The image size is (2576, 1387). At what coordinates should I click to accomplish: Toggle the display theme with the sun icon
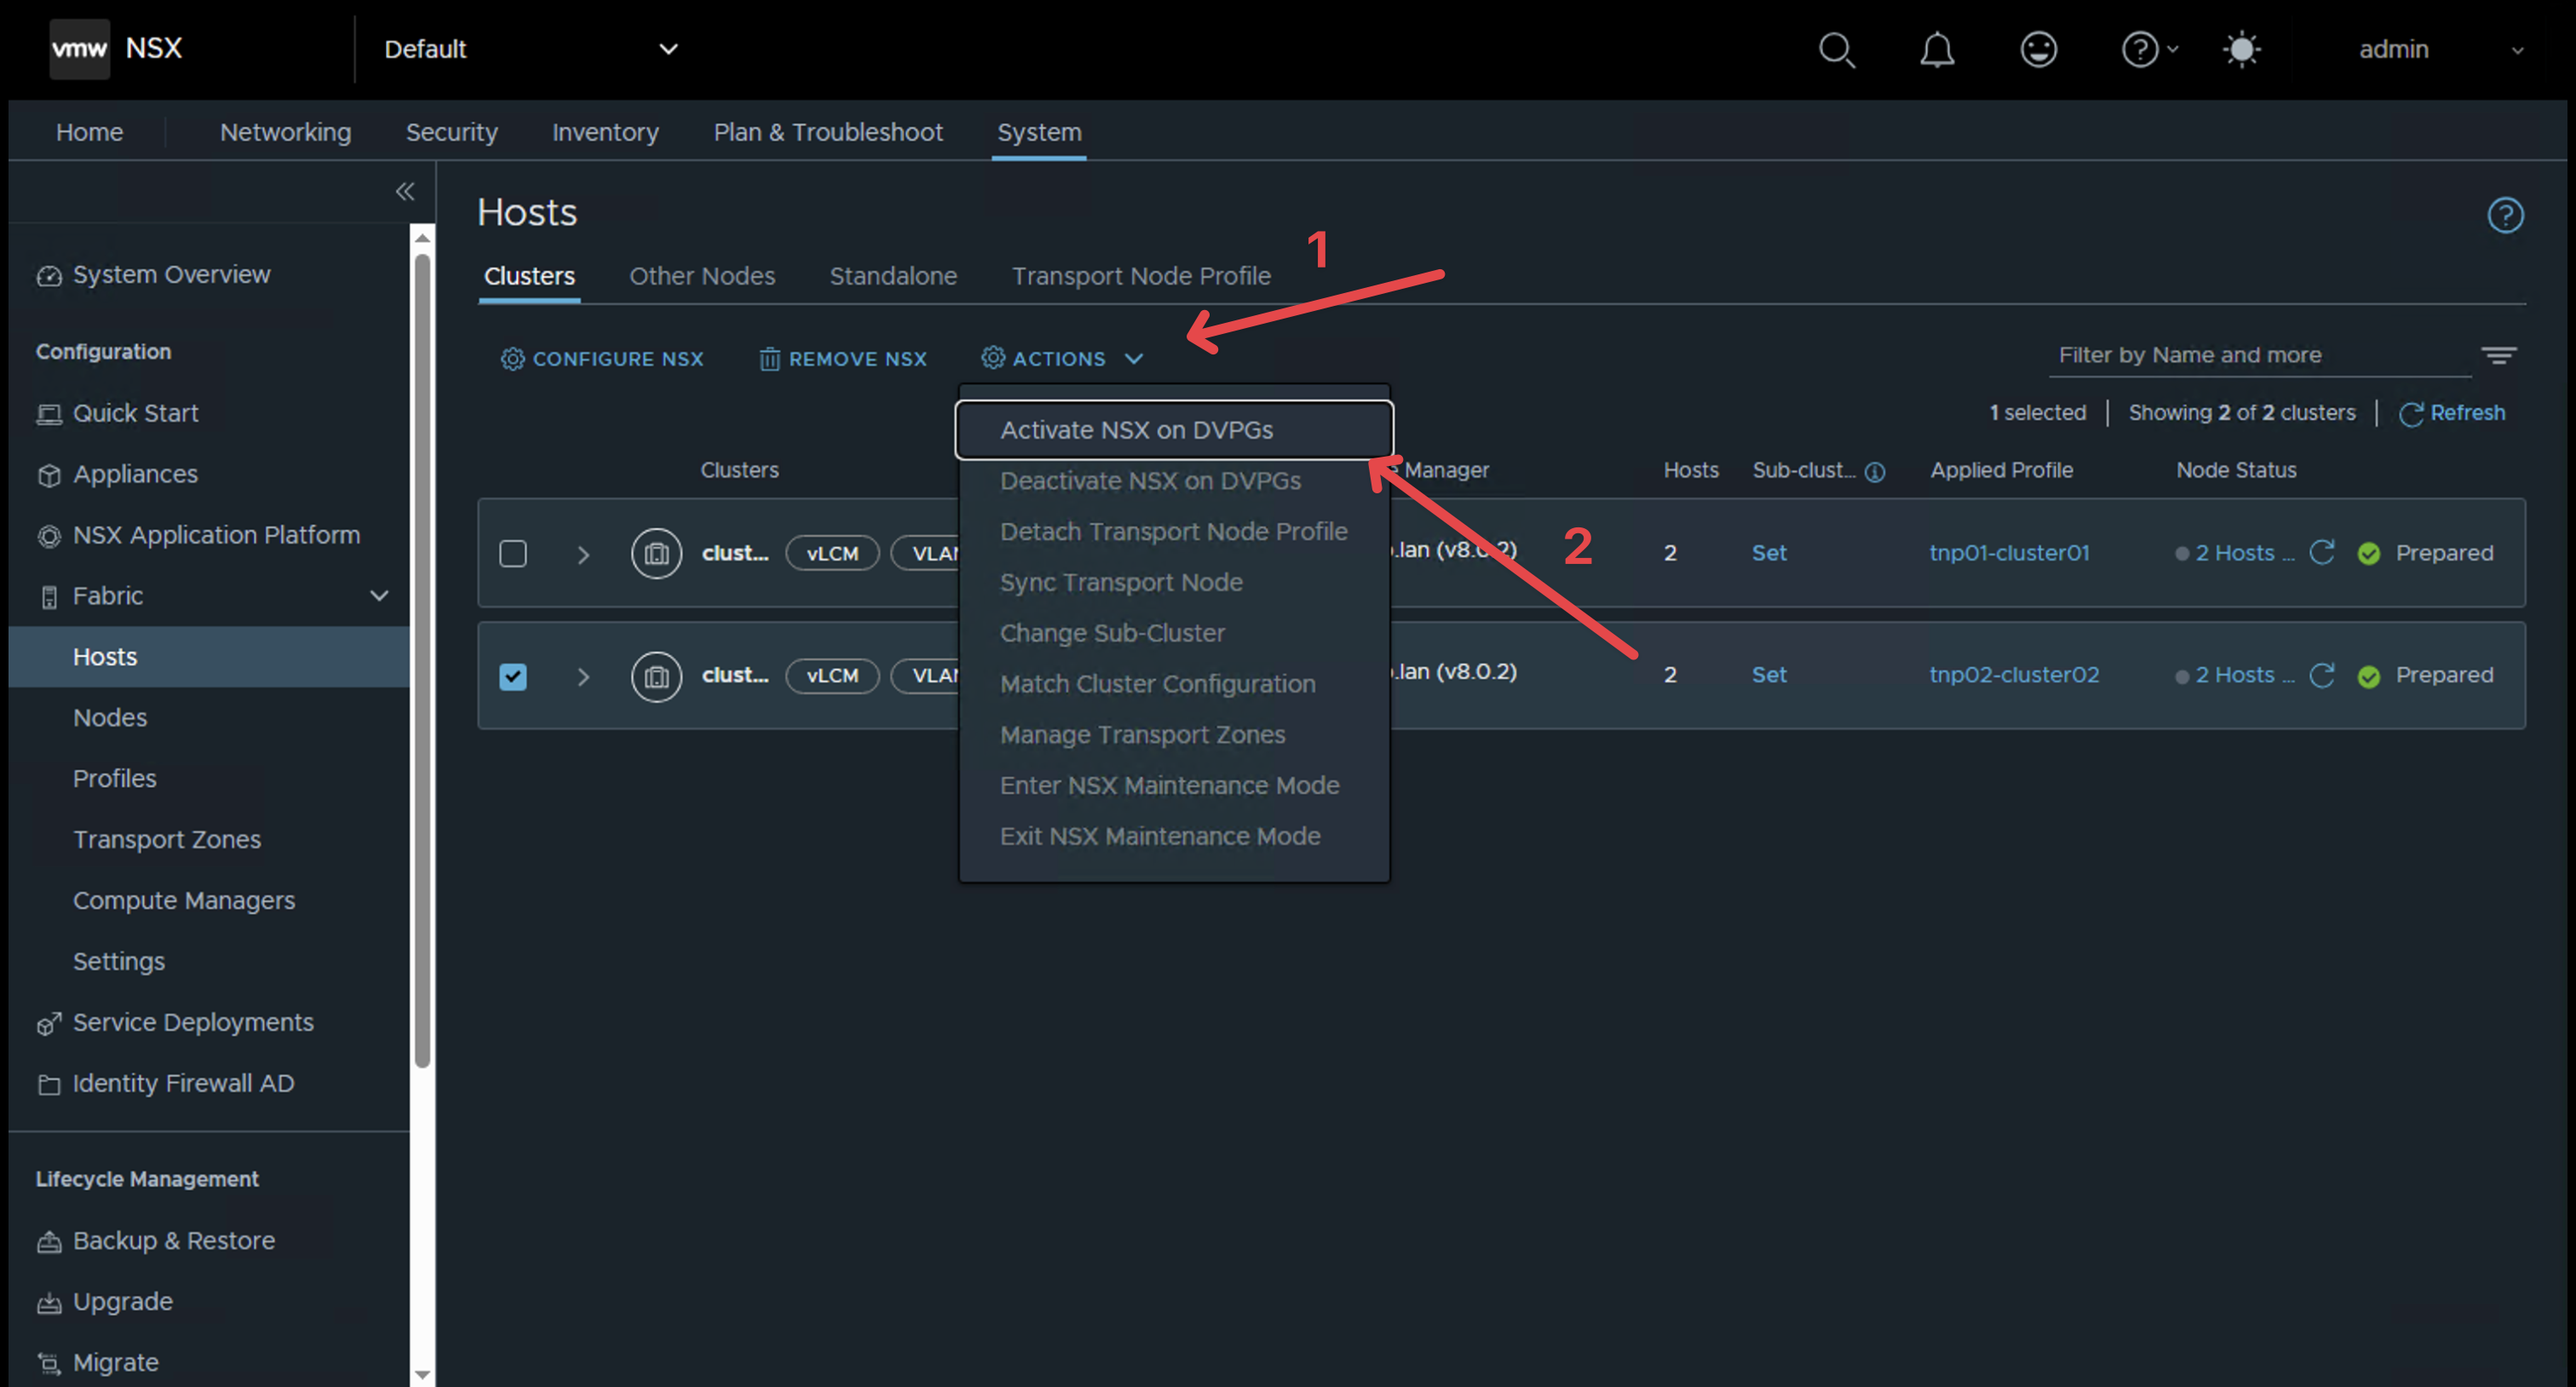(2242, 50)
